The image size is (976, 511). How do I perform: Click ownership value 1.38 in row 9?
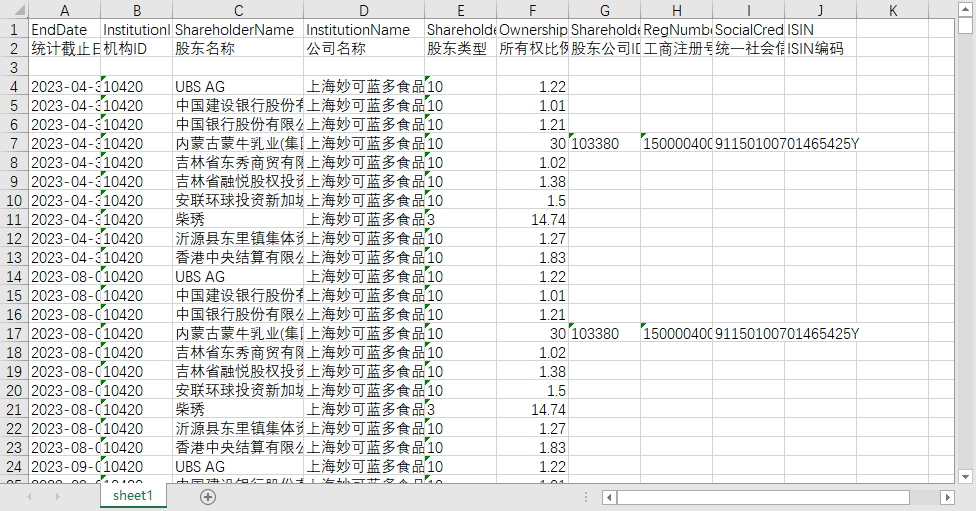532,181
